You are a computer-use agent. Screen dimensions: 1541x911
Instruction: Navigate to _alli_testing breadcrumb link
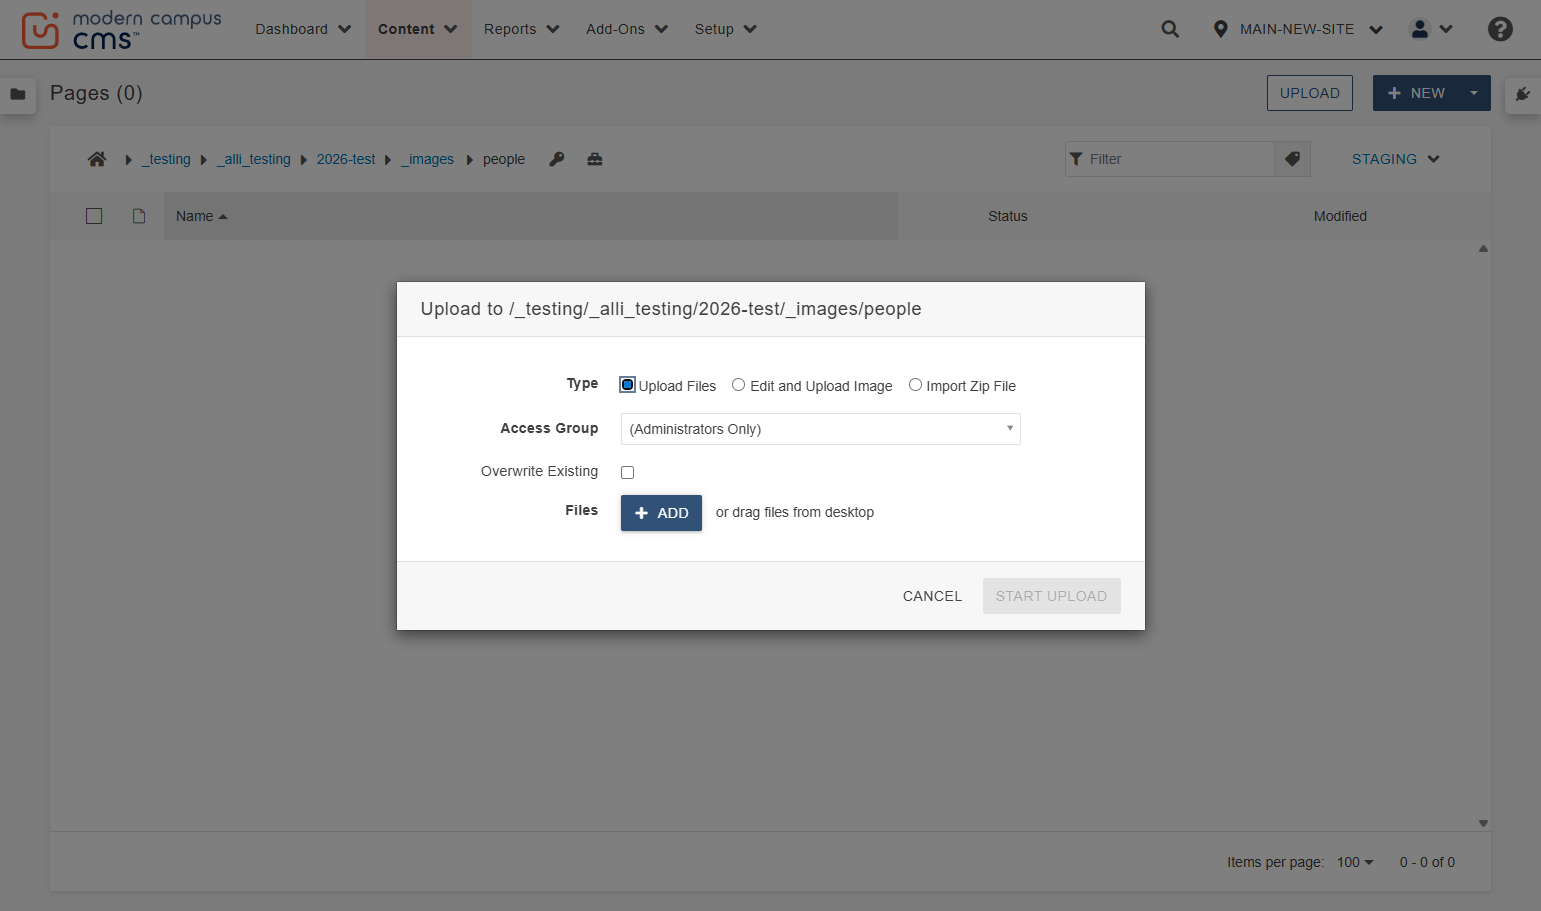point(254,159)
